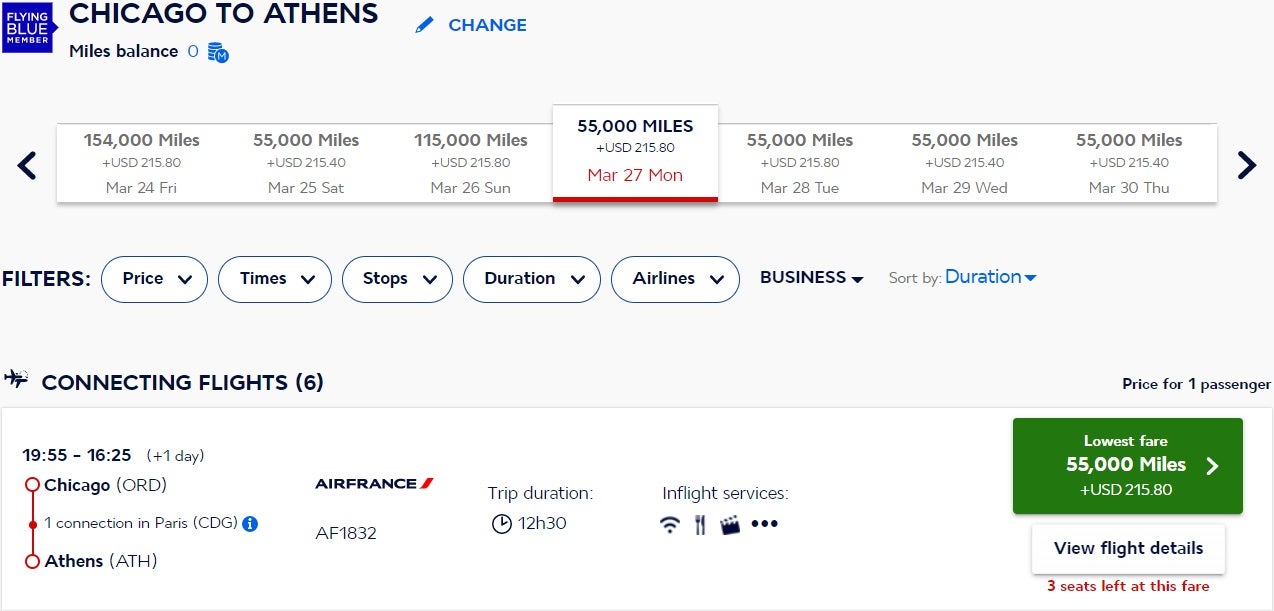Select the 55,000 Miles lowest fare
Image resolution: width=1274 pixels, height=611 pixels.
point(1127,466)
